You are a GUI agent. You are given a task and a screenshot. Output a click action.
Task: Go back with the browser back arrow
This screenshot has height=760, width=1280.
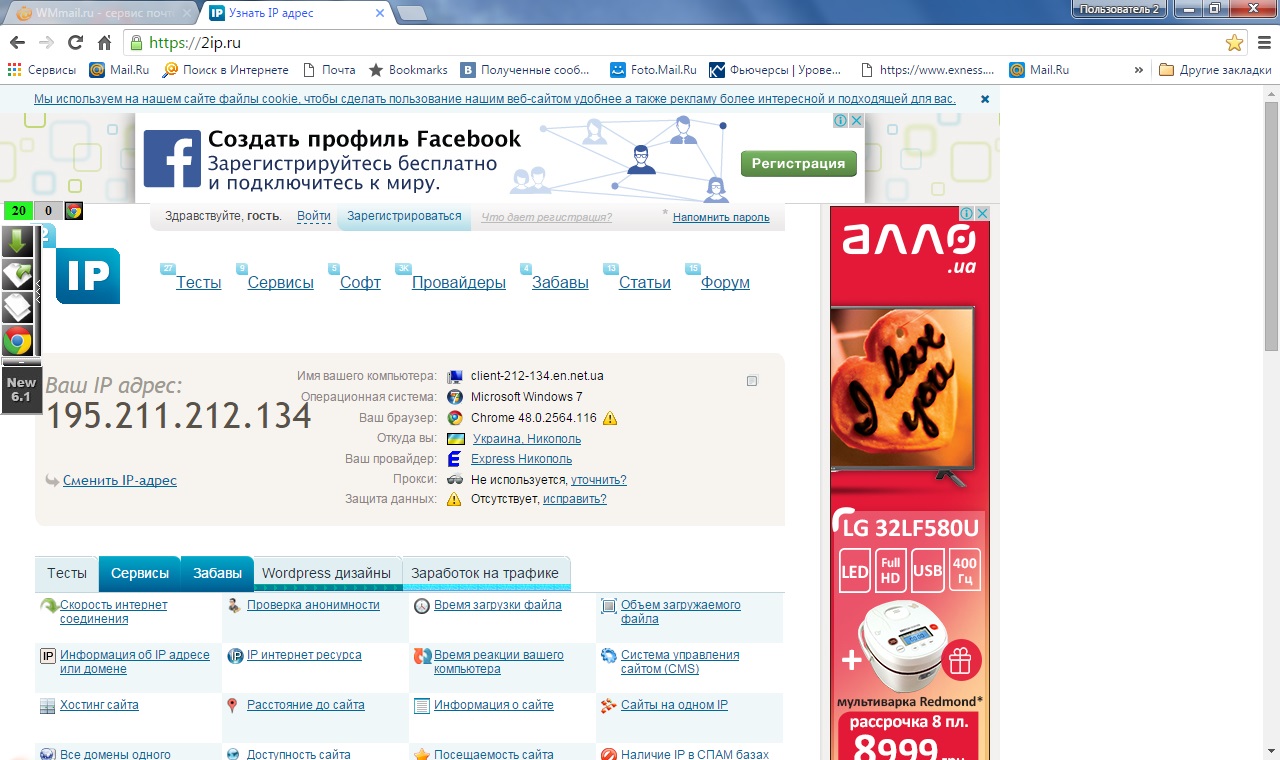pos(17,43)
